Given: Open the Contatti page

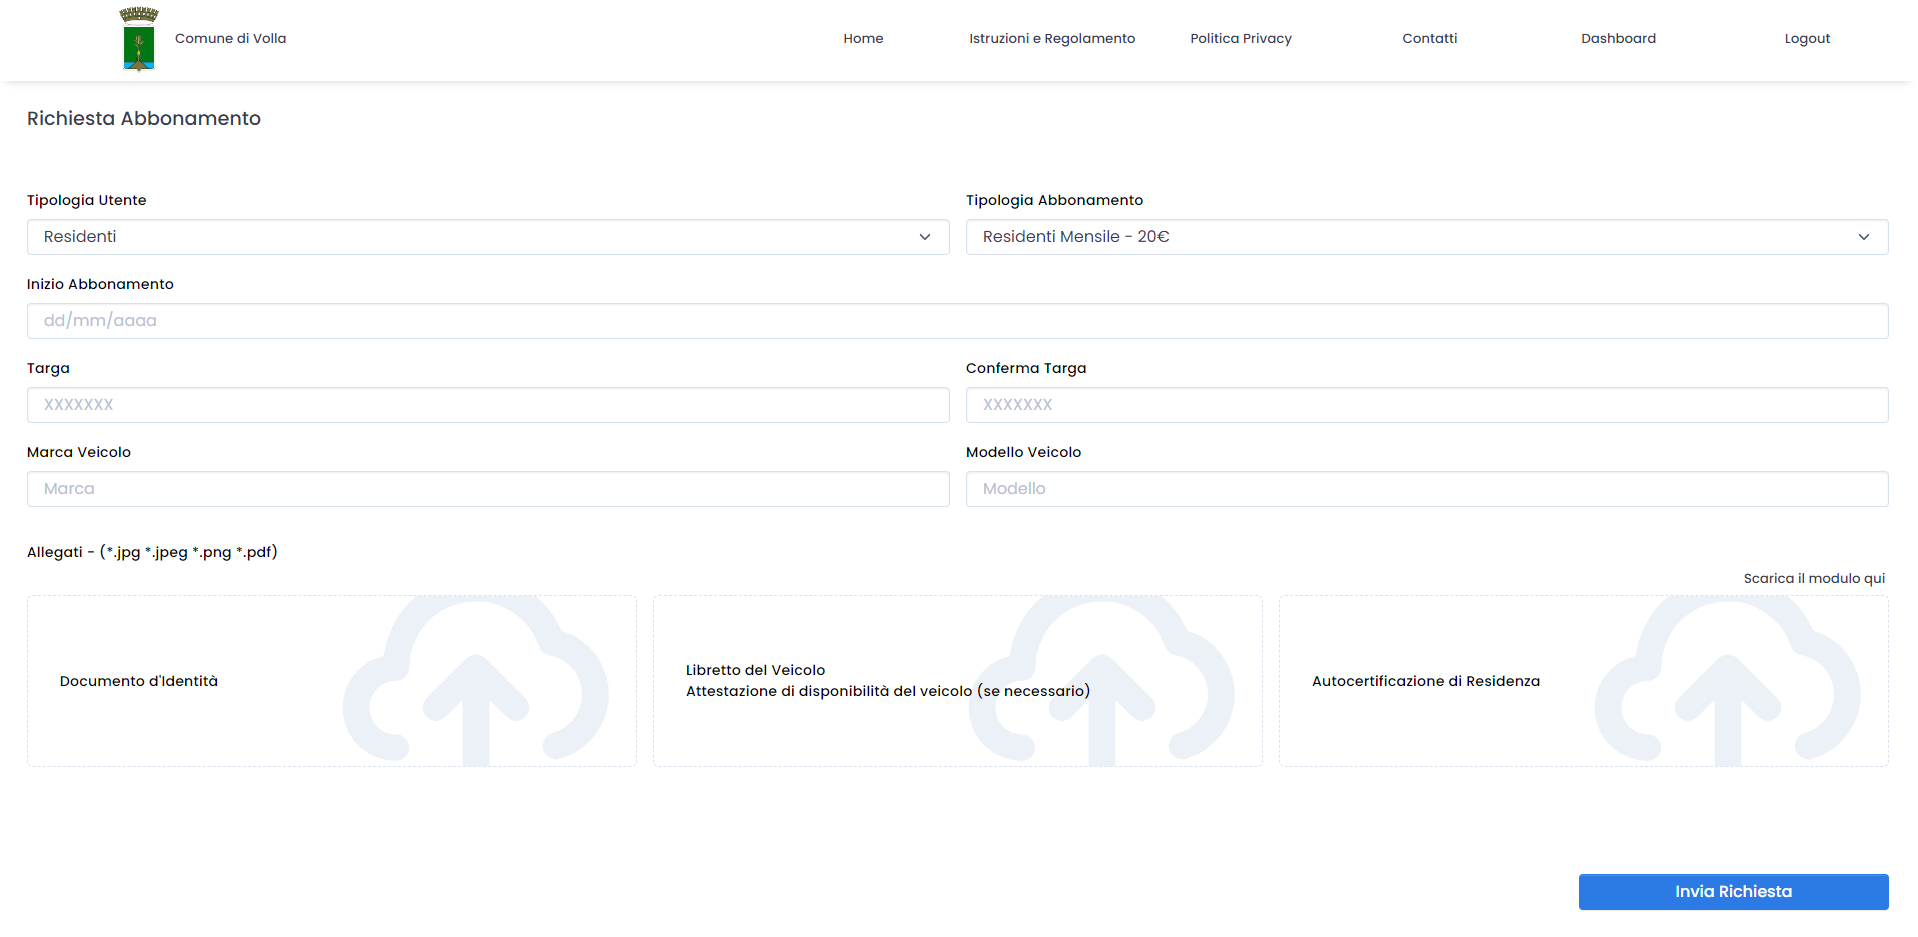Looking at the screenshot, I should (1430, 38).
